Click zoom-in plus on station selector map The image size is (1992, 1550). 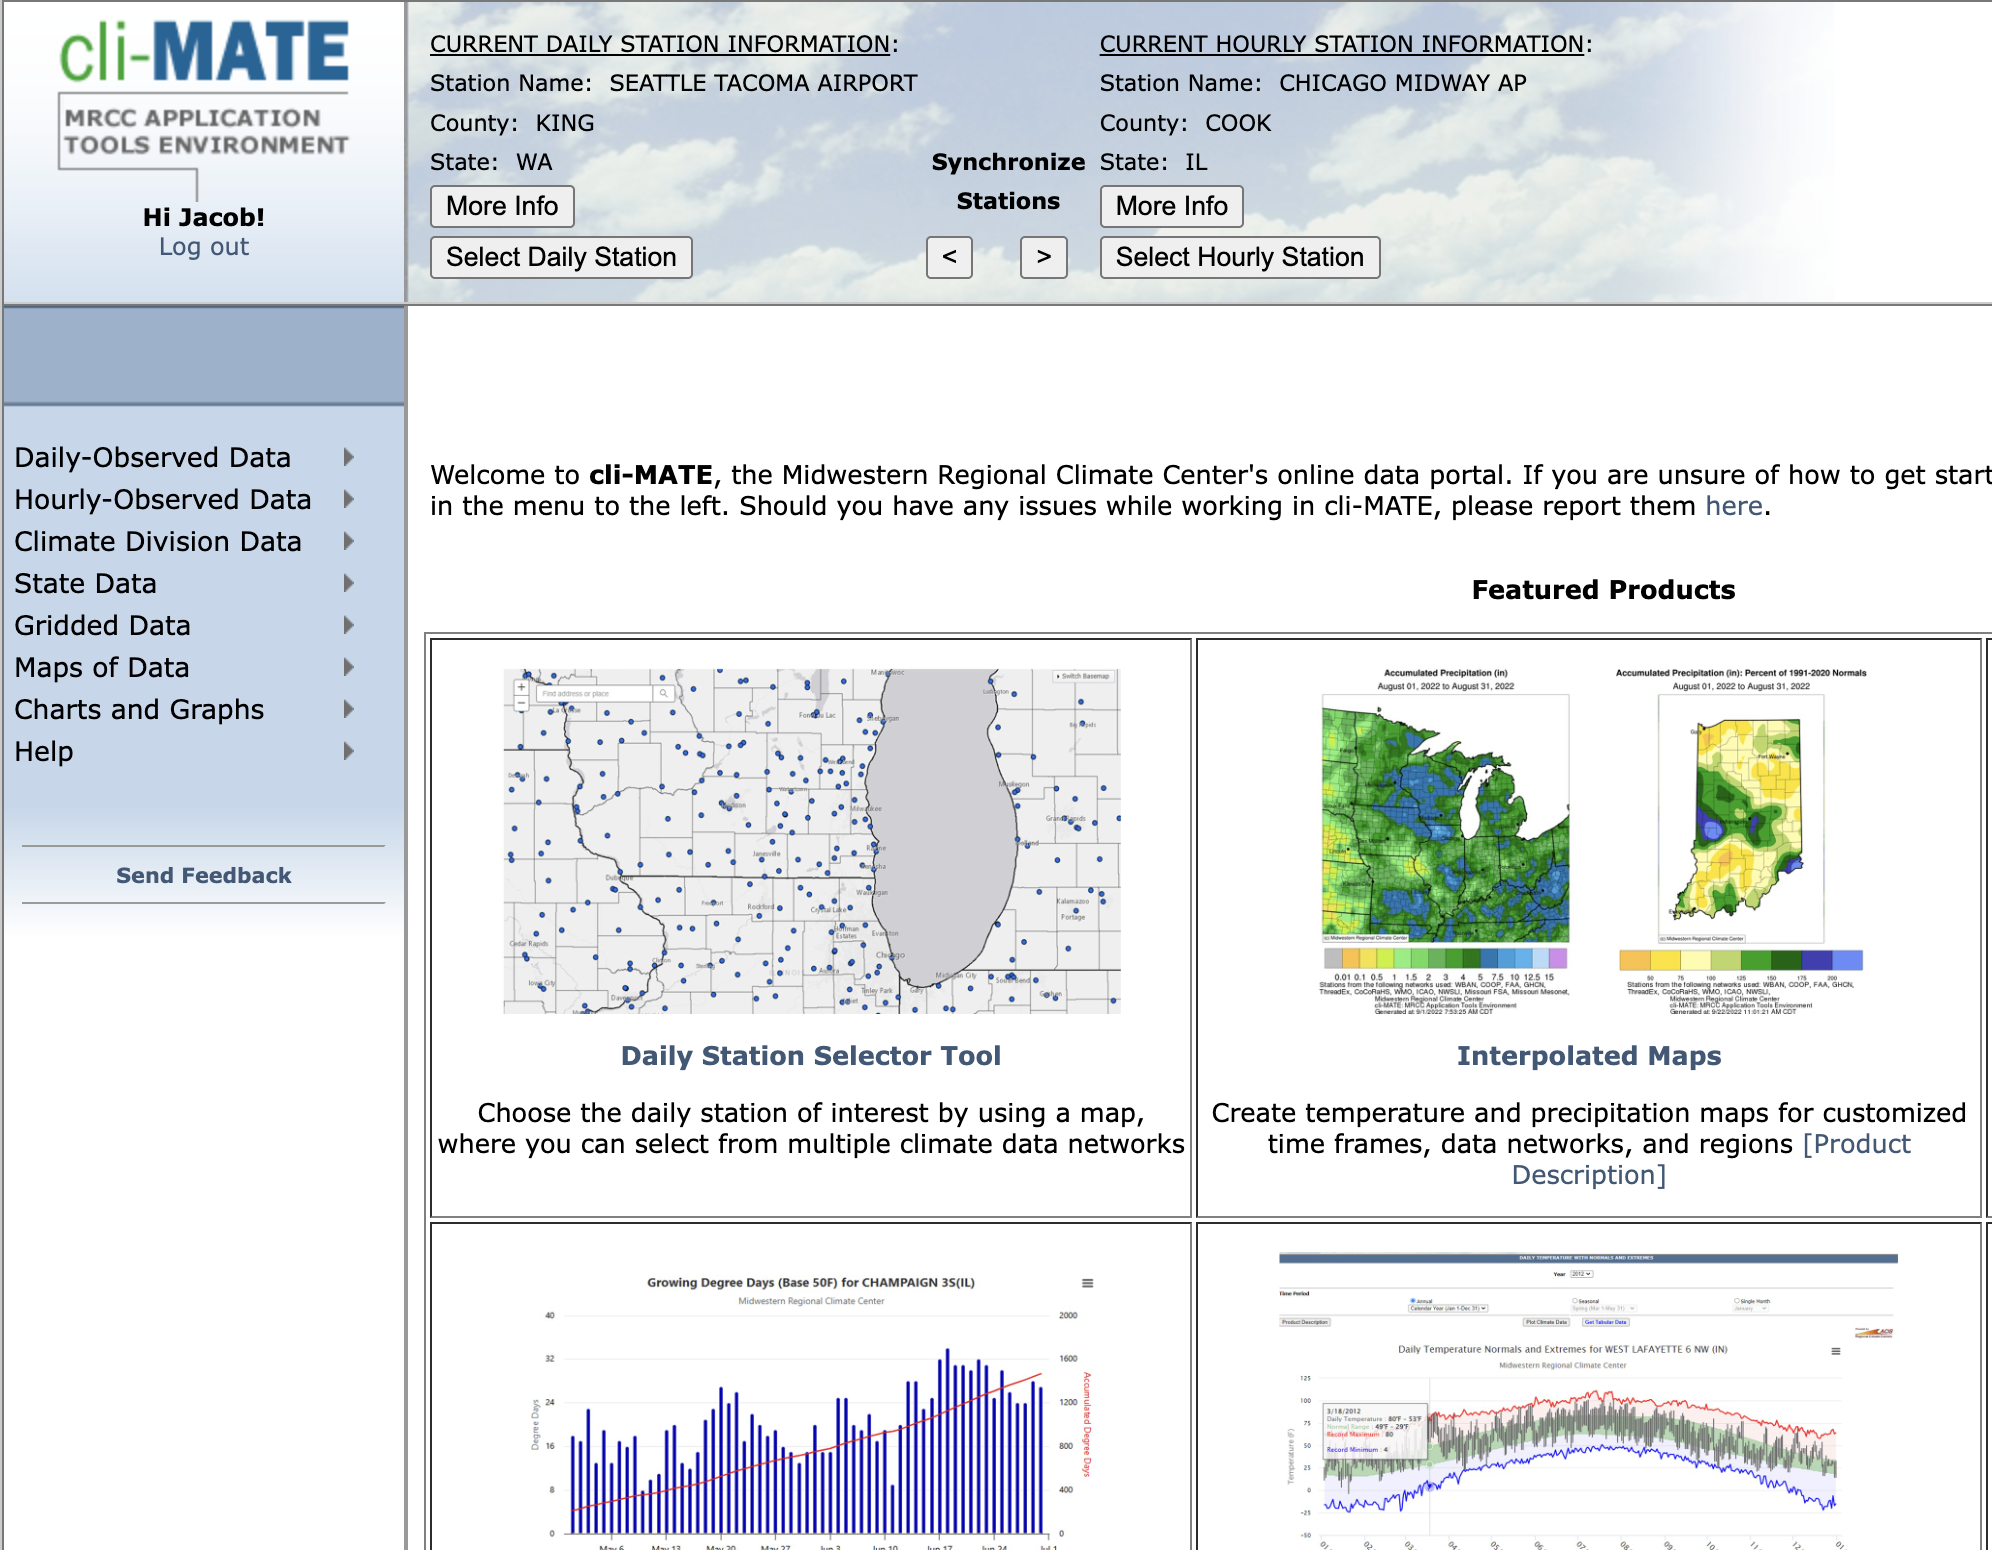coord(521,687)
